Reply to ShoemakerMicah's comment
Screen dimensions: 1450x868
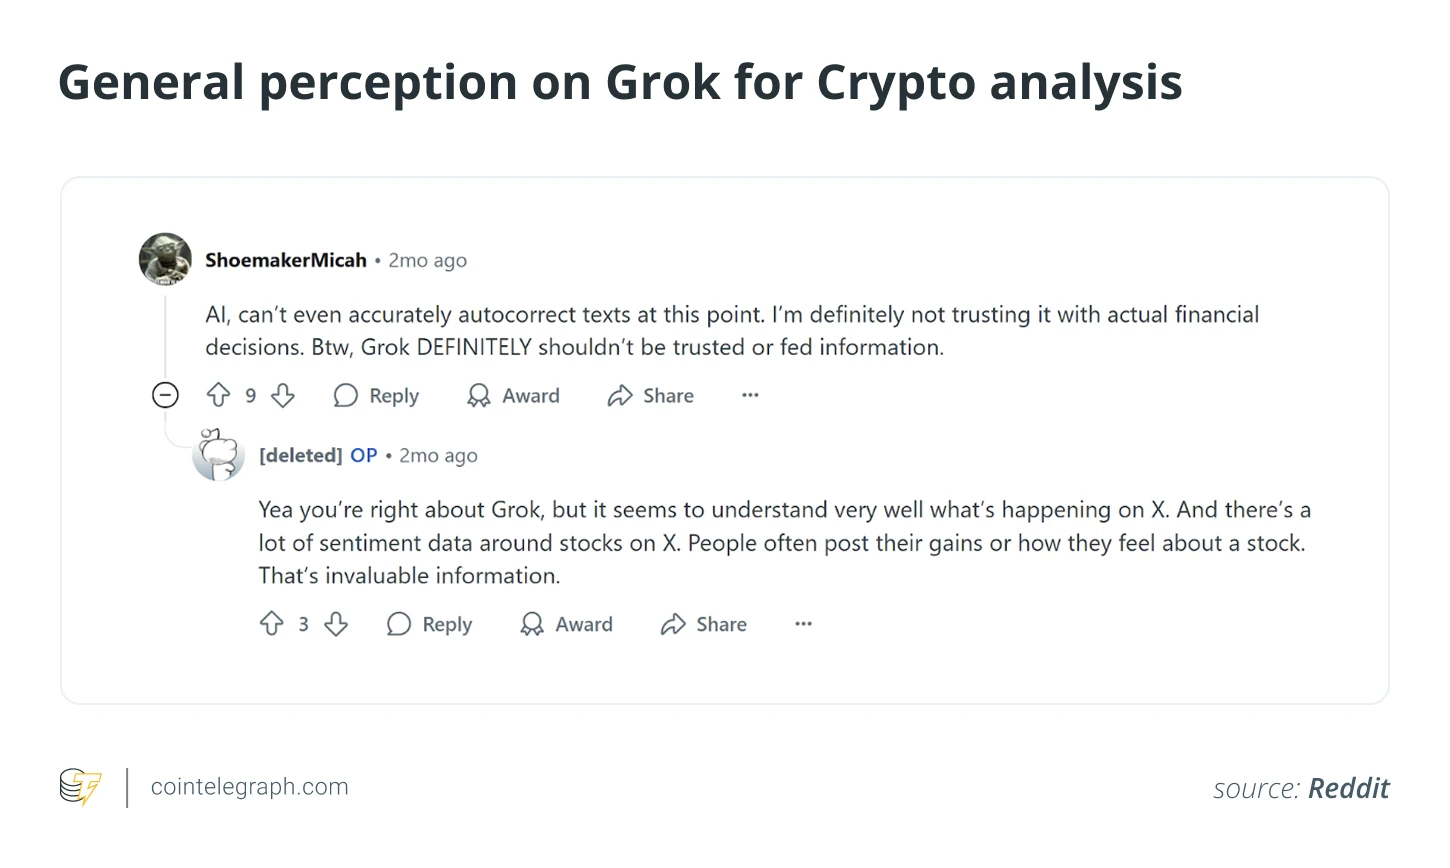376,395
